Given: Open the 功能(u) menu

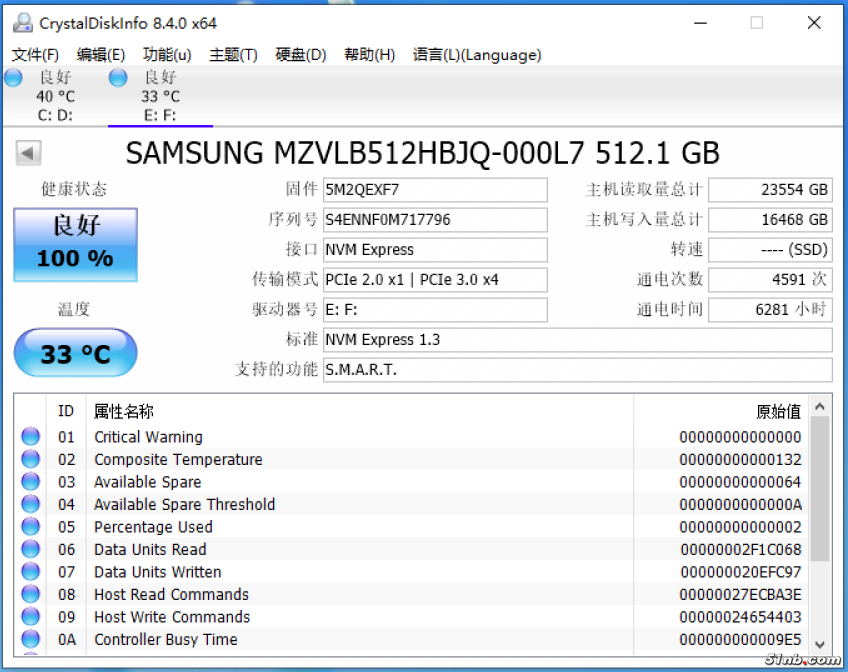Looking at the screenshot, I should [167, 55].
